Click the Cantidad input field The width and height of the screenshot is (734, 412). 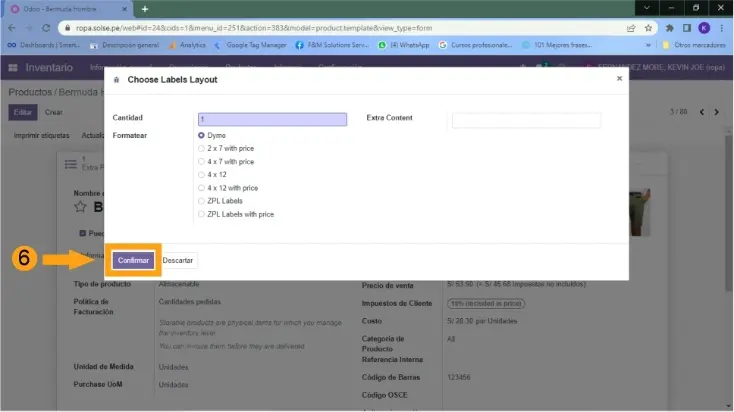pos(272,118)
